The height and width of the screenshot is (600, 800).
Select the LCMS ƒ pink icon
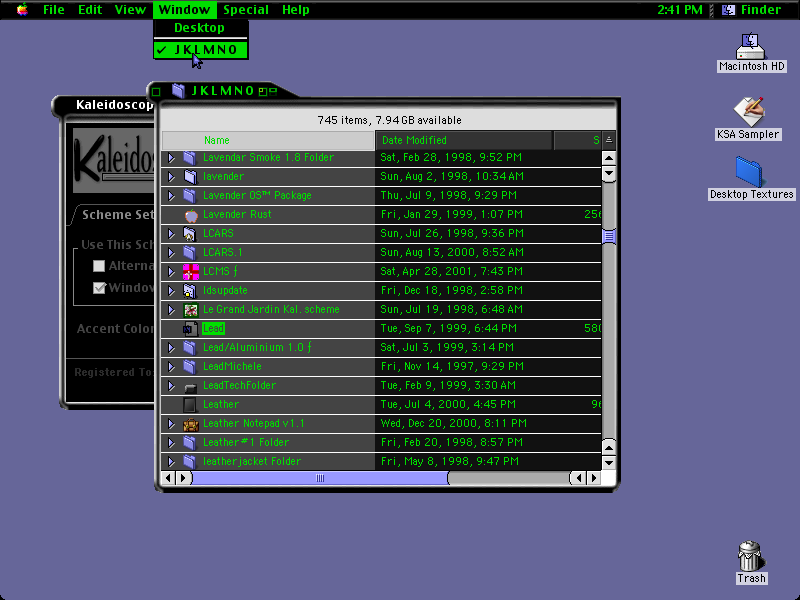point(191,272)
